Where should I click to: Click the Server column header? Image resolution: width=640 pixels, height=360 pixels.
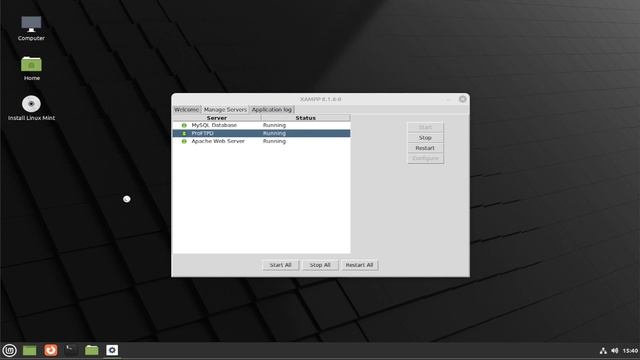217,118
